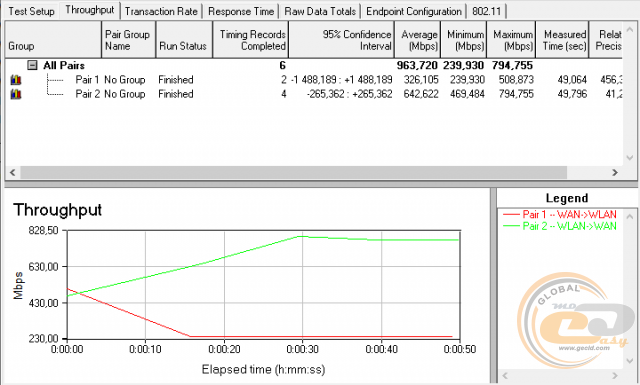Click Pair 1 measured time 49,064
The width and height of the screenshot is (640, 385).
(x=572, y=80)
